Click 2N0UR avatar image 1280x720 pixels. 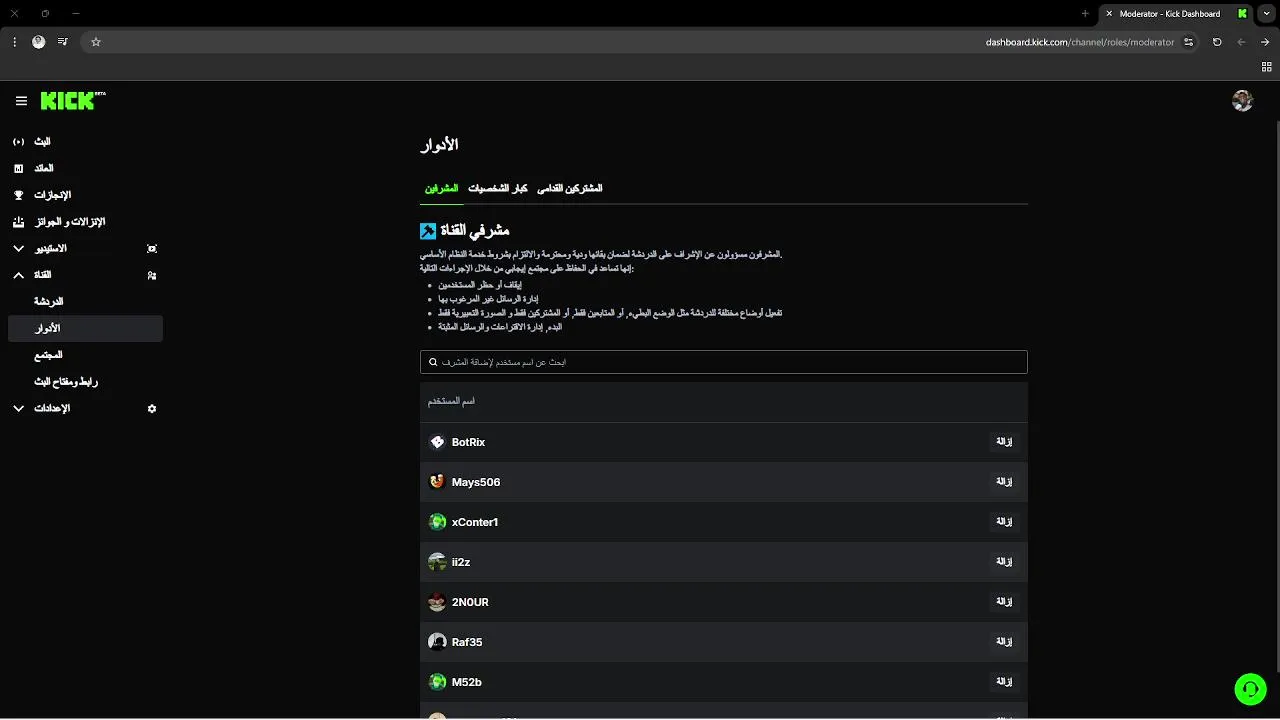click(x=437, y=602)
